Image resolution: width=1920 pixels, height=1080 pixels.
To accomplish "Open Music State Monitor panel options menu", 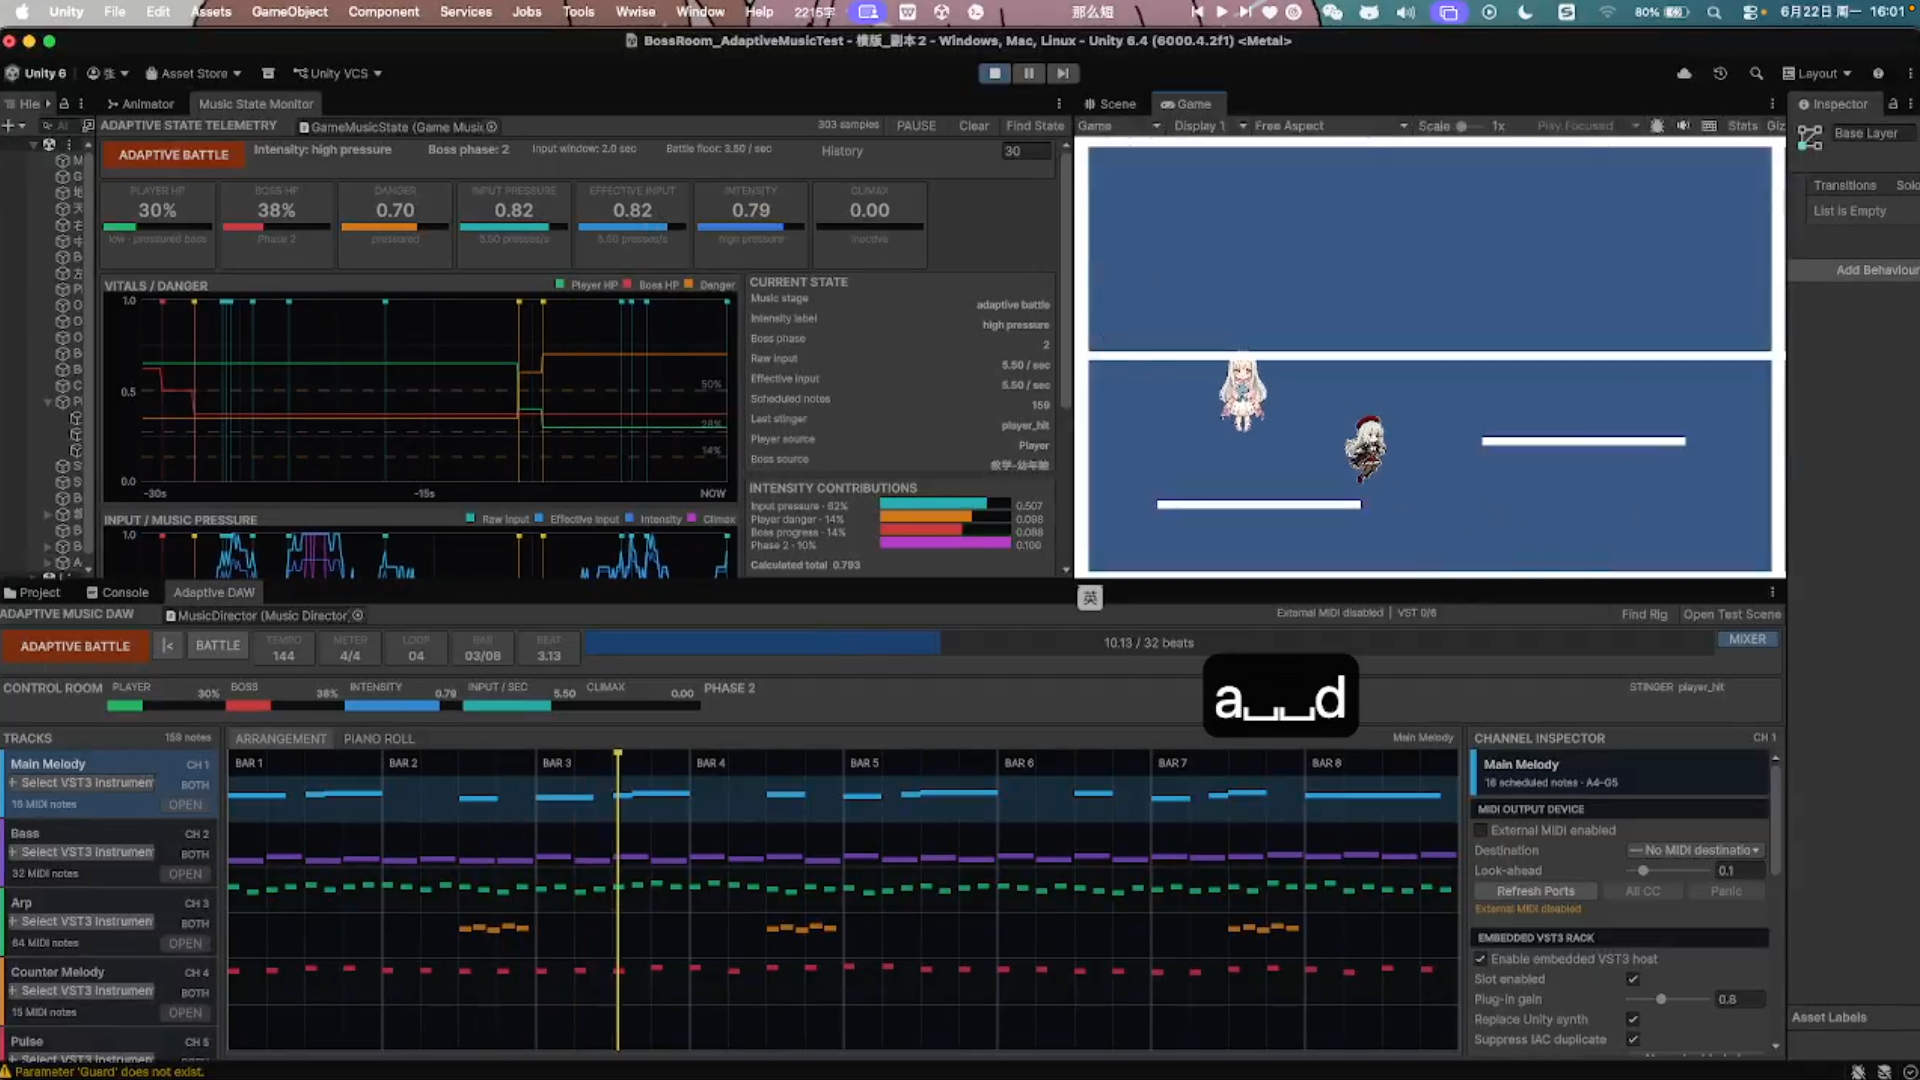I will click(1059, 103).
